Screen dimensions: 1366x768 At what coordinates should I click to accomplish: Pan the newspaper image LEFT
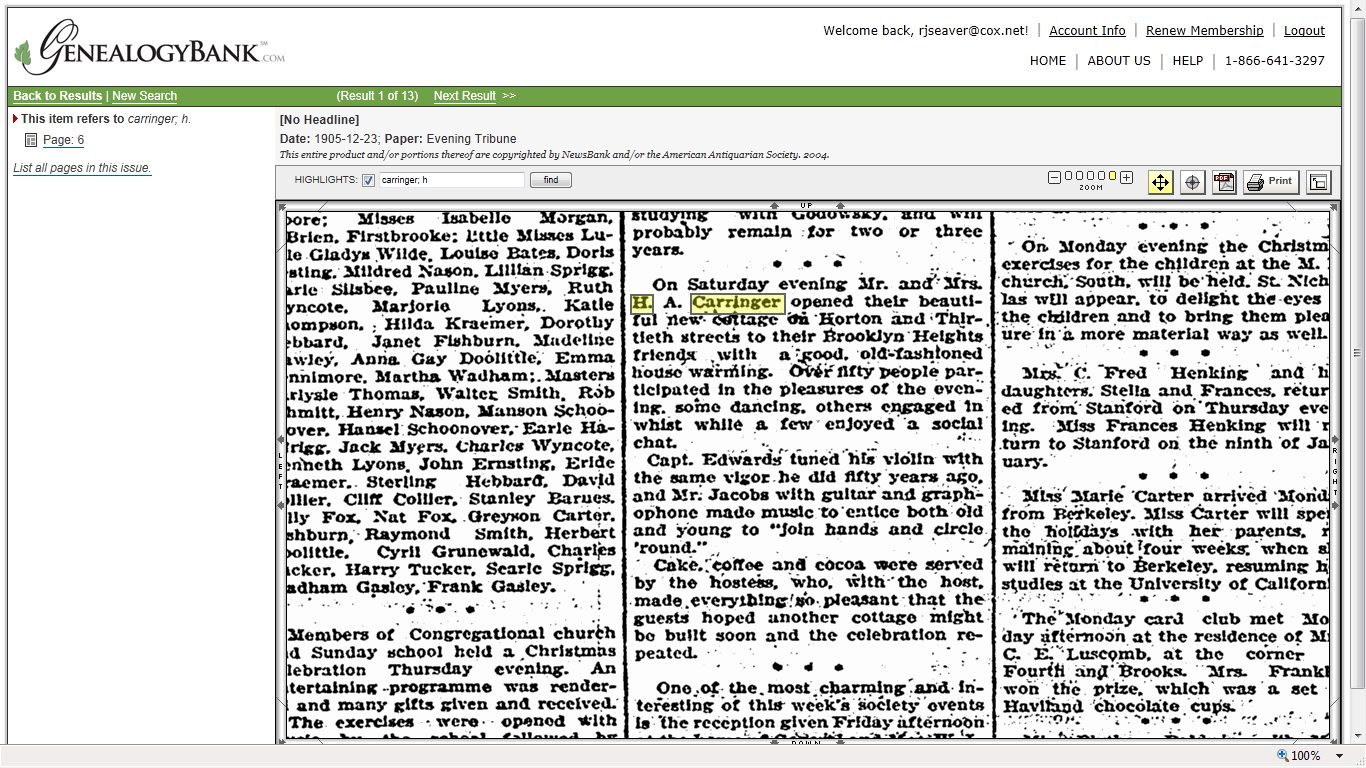281,472
